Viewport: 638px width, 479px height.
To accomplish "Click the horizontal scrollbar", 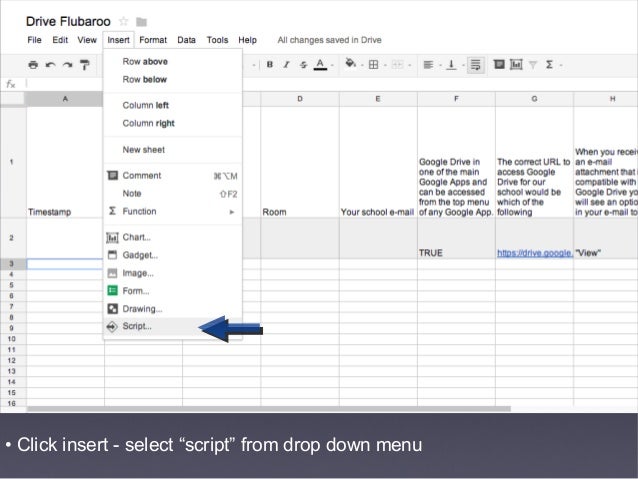I will (x=269, y=409).
